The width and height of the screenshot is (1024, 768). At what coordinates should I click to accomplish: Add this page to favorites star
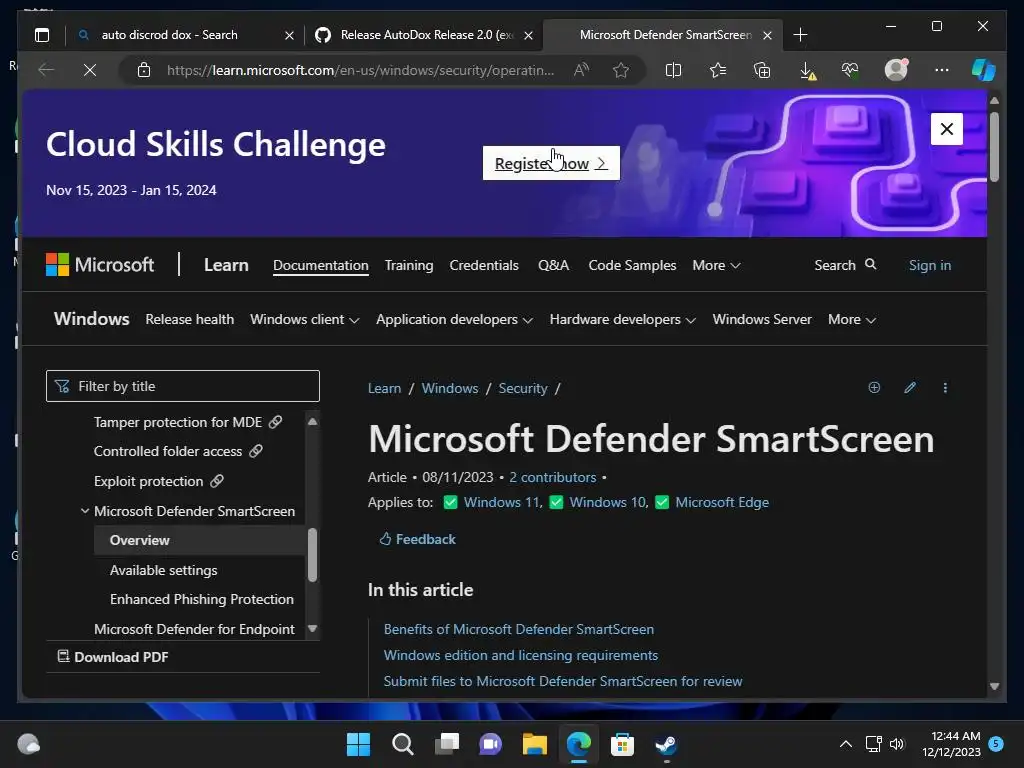(x=620, y=70)
